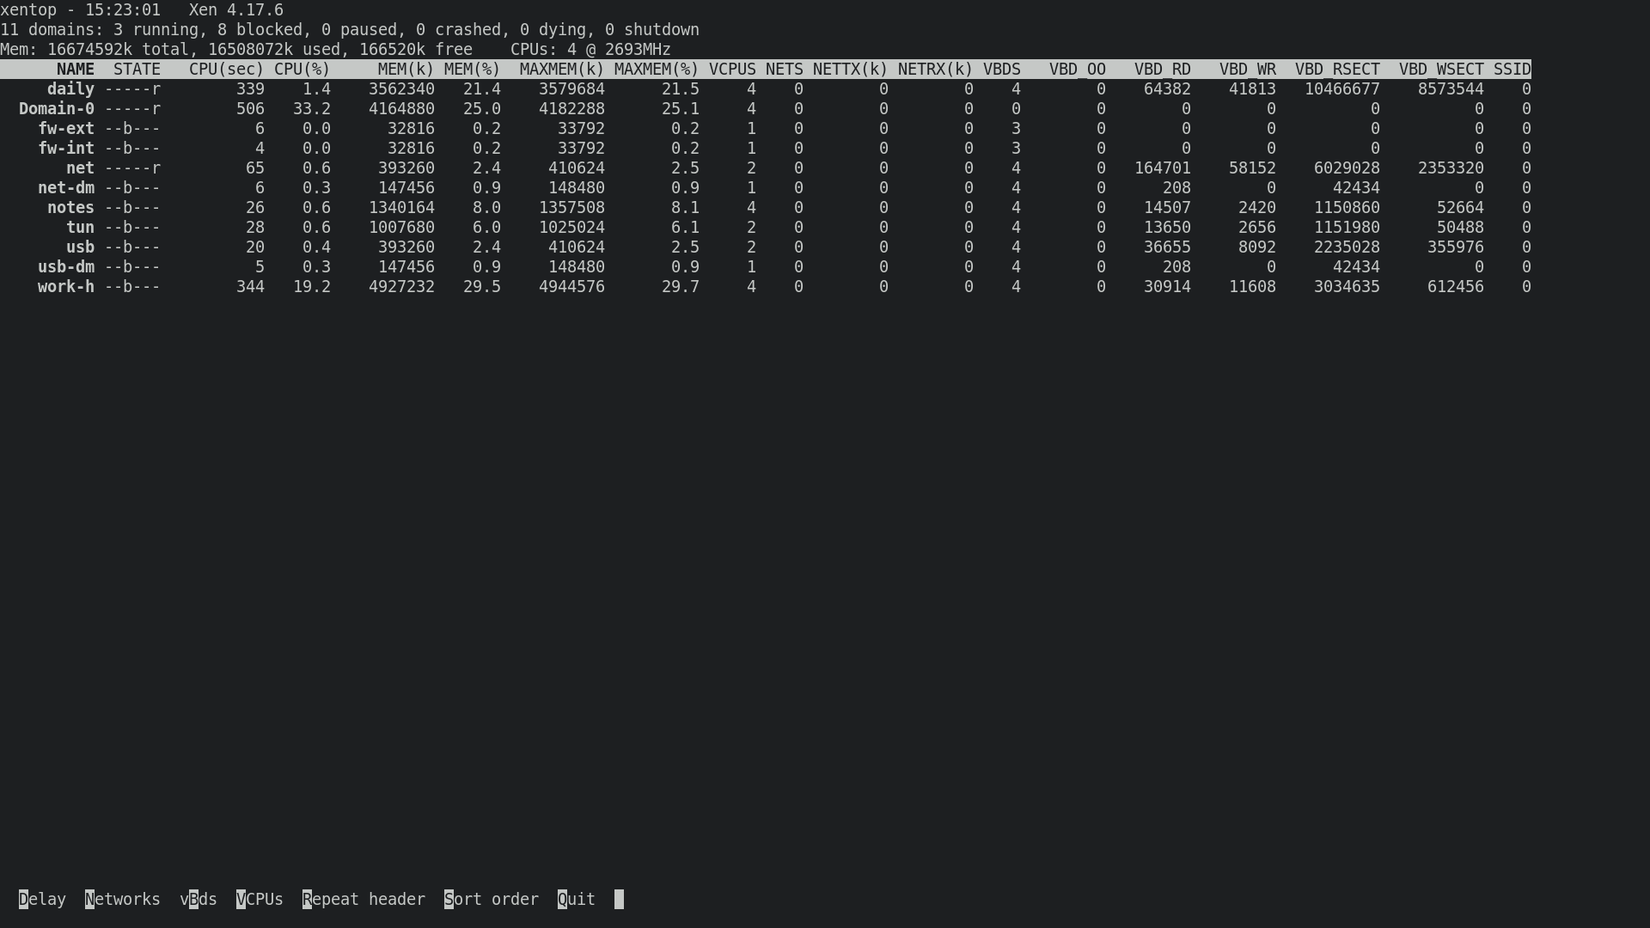This screenshot has height=928, width=1650.
Task: Select the usb domain name
Action: (80, 247)
